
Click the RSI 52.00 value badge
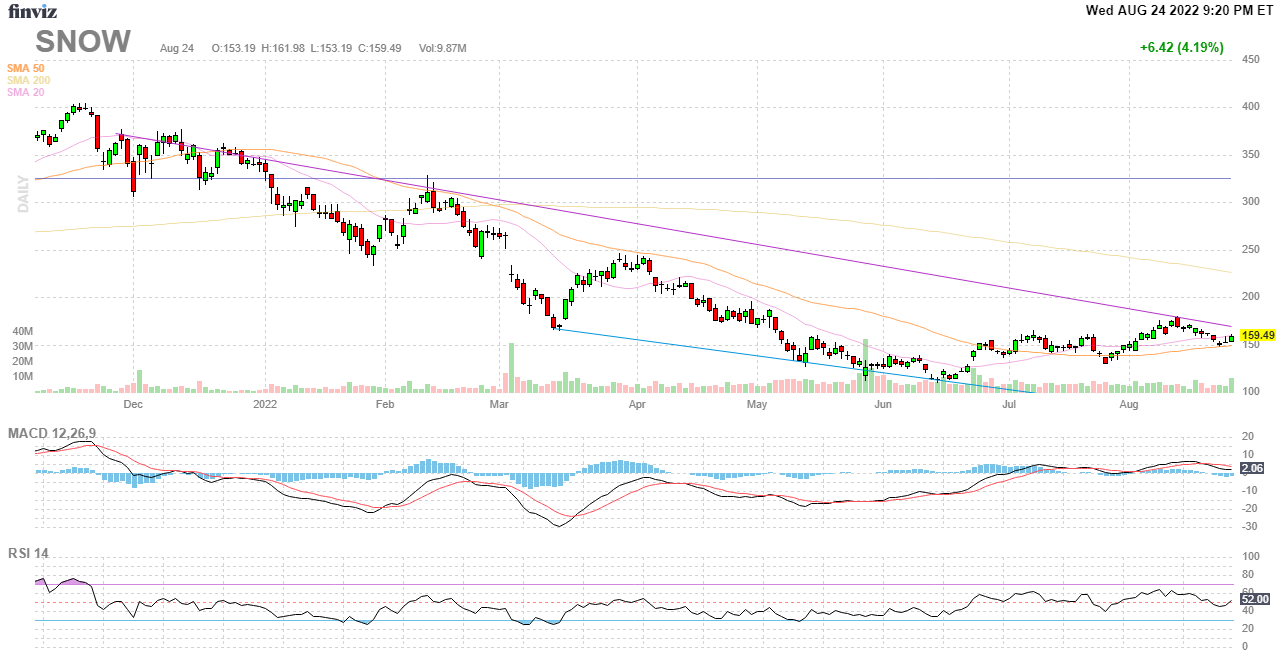pyautogui.click(x=1254, y=599)
